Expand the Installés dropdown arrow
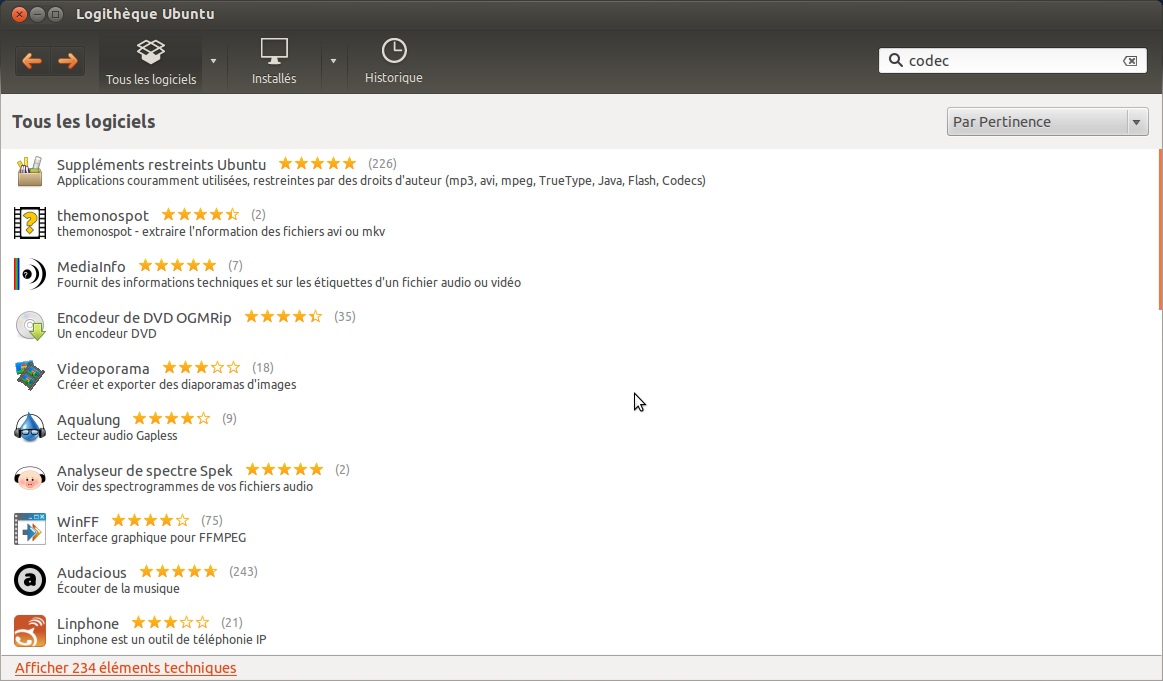Screen dimensions: 1163x681 tap(333, 61)
